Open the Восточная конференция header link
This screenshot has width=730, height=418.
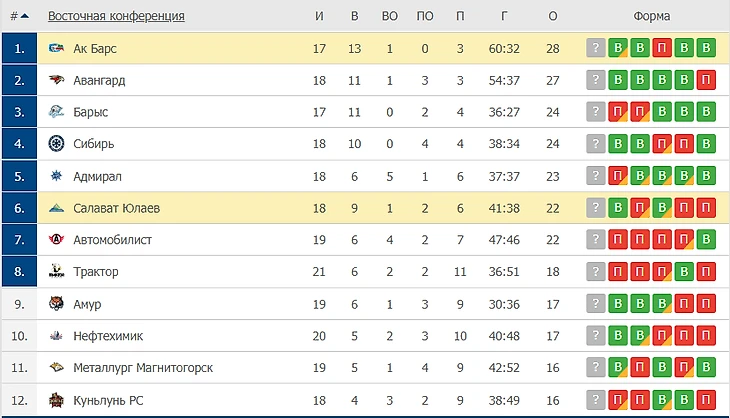[116, 16]
